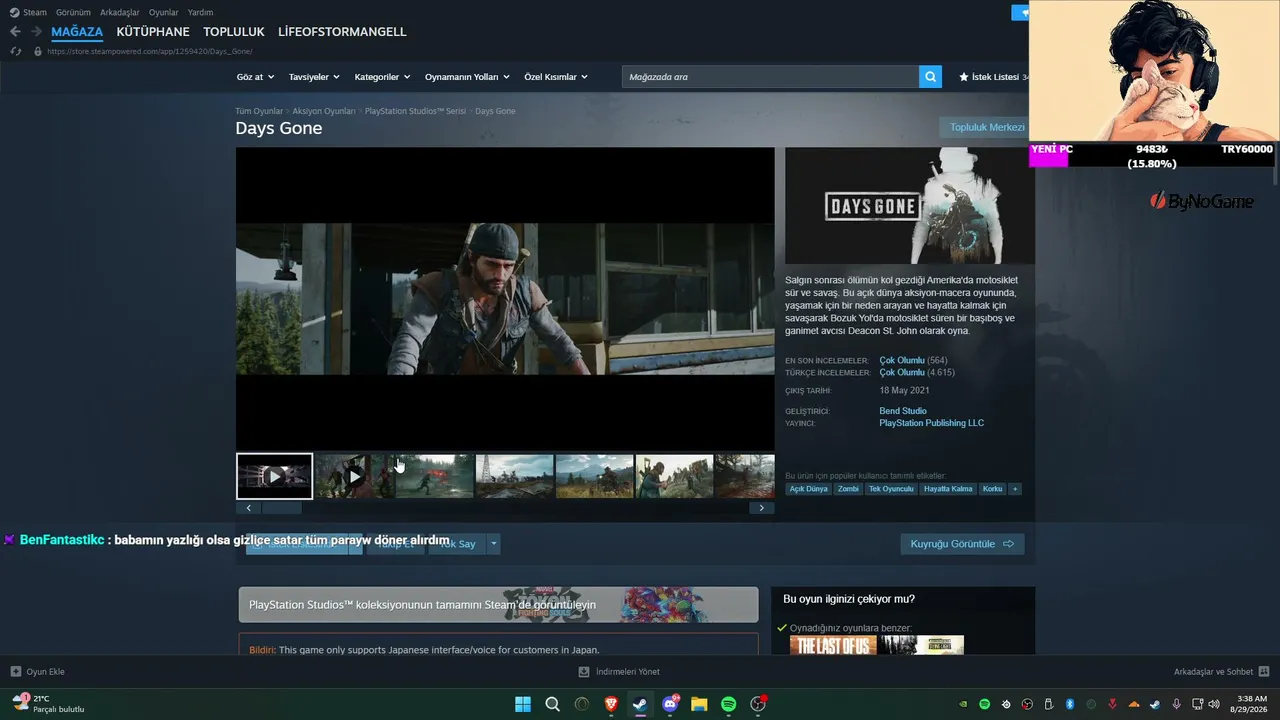Add a tag with the plus button
Viewport: 1280px width, 720px height.
[x=1015, y=489]
